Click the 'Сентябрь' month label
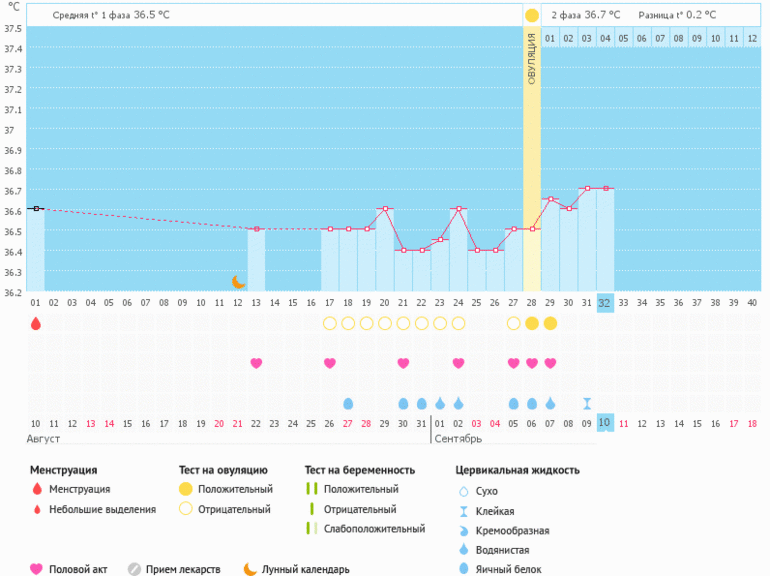 458,439
